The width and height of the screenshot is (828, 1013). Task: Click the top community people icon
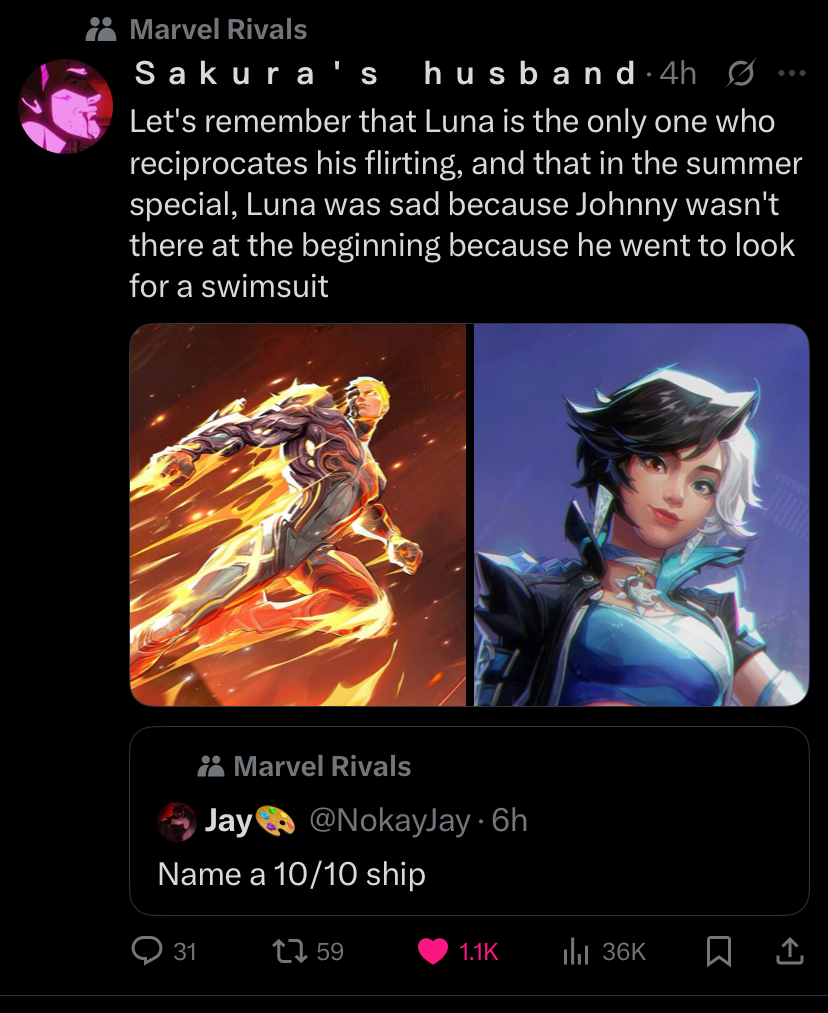(101, 30)
